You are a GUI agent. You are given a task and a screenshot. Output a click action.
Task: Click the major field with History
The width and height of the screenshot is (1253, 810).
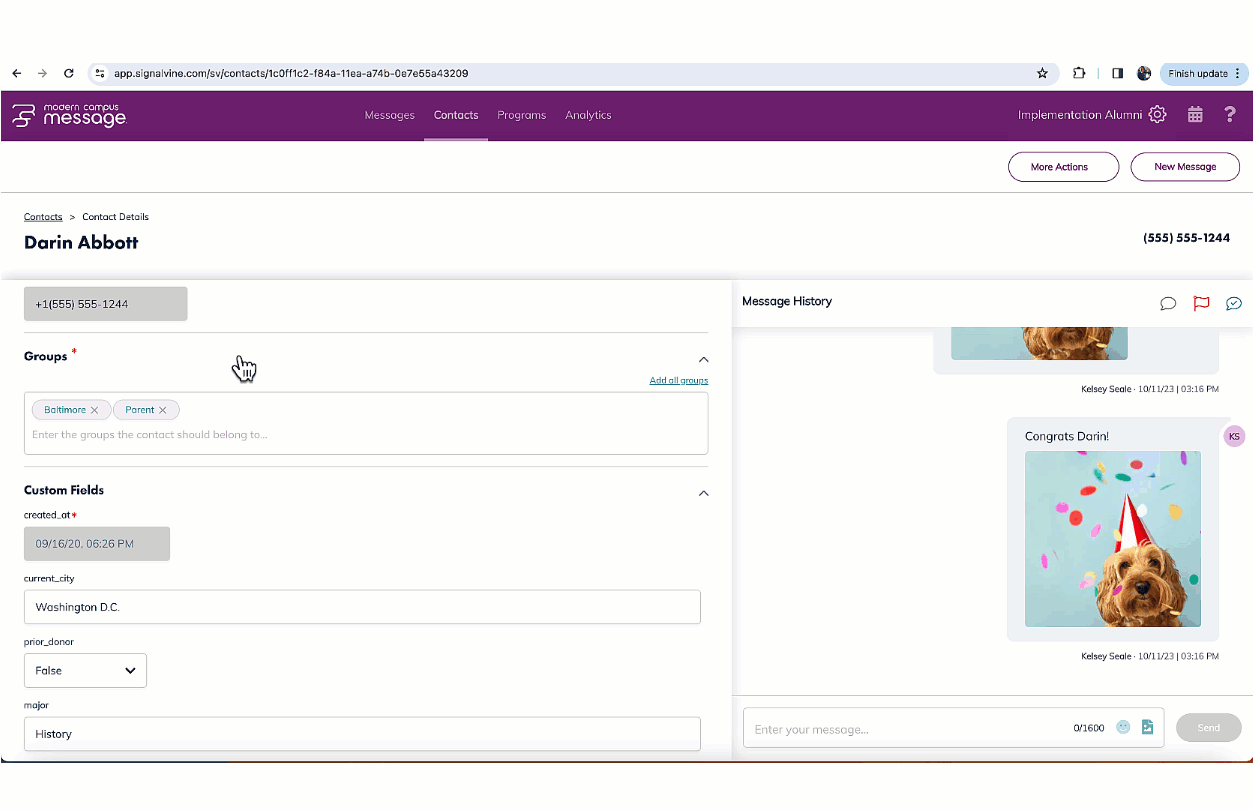(362, 733)
